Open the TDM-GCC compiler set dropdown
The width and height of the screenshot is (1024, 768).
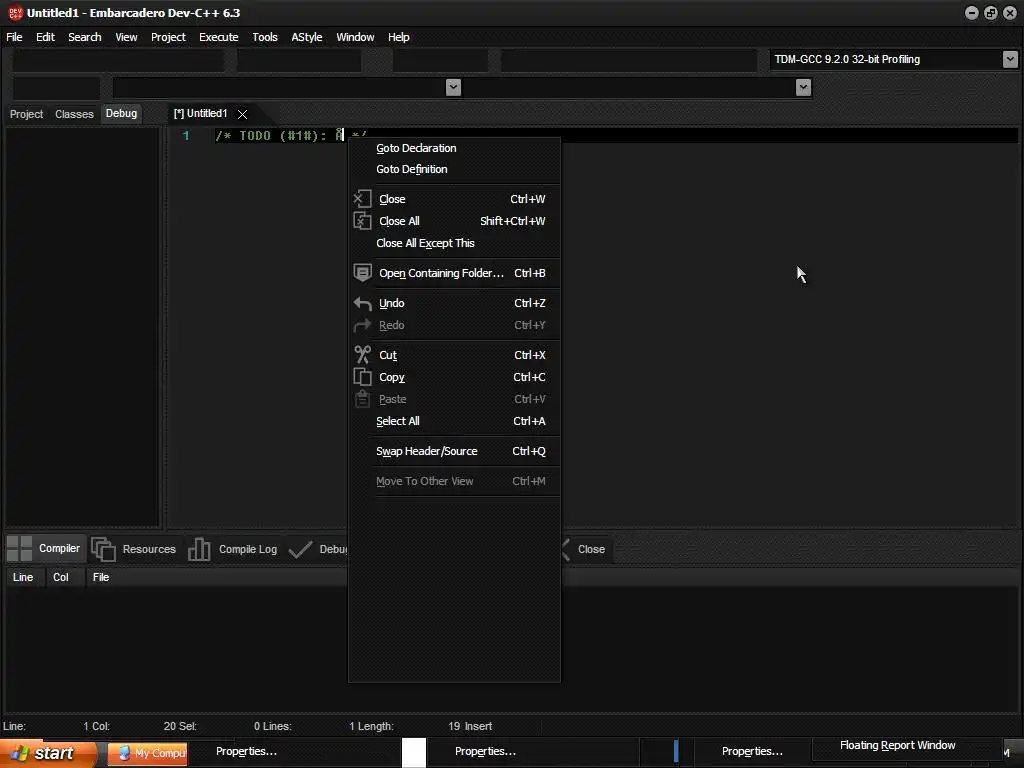(1010, 59)
